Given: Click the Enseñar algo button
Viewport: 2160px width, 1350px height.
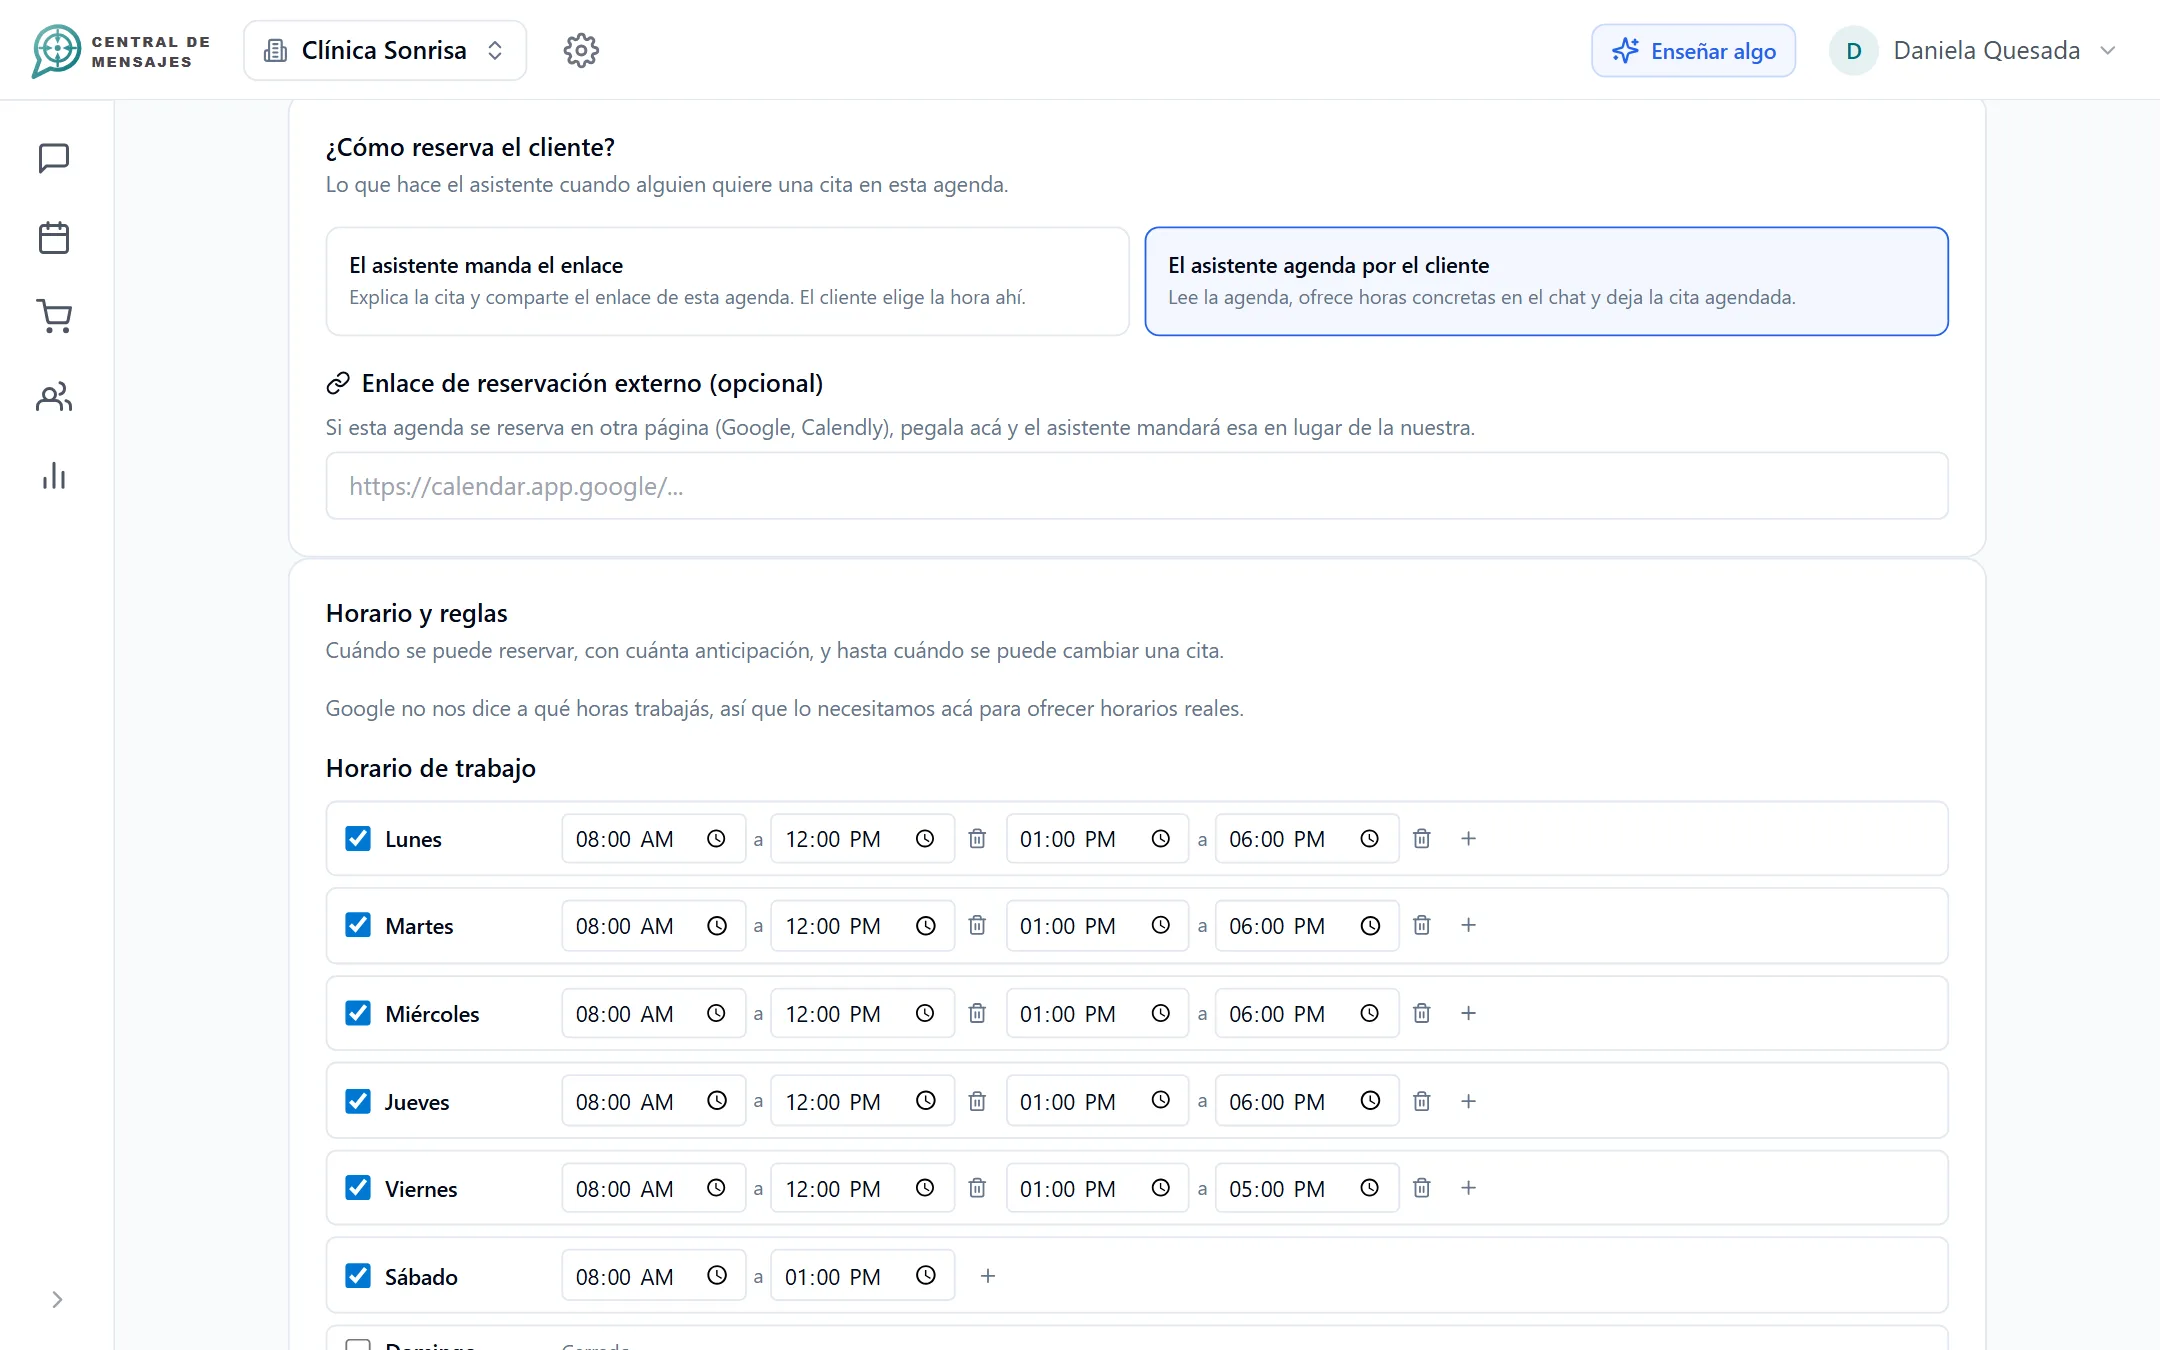Looking at the screenshot, I should 1693,50.
